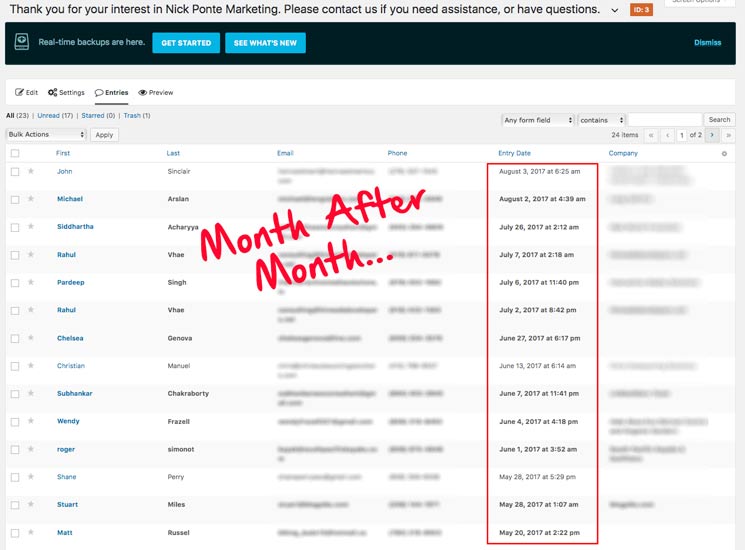Check the Wendy Frazell row checkbox
The height and width of the screenshot is (550, 745).
coord(15,422)
